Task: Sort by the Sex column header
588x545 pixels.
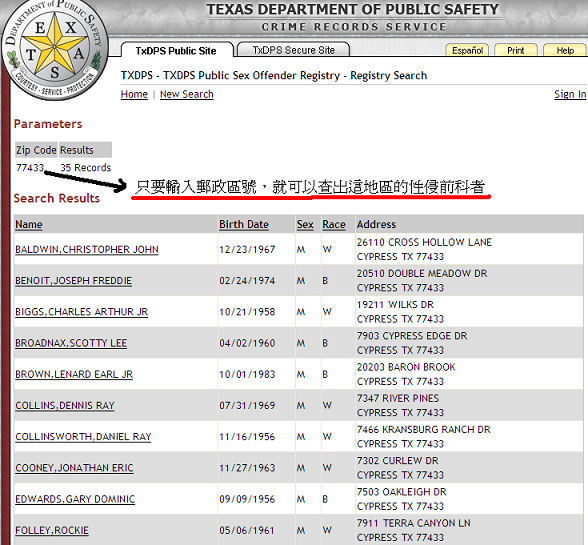Action: tap(305, 224)
